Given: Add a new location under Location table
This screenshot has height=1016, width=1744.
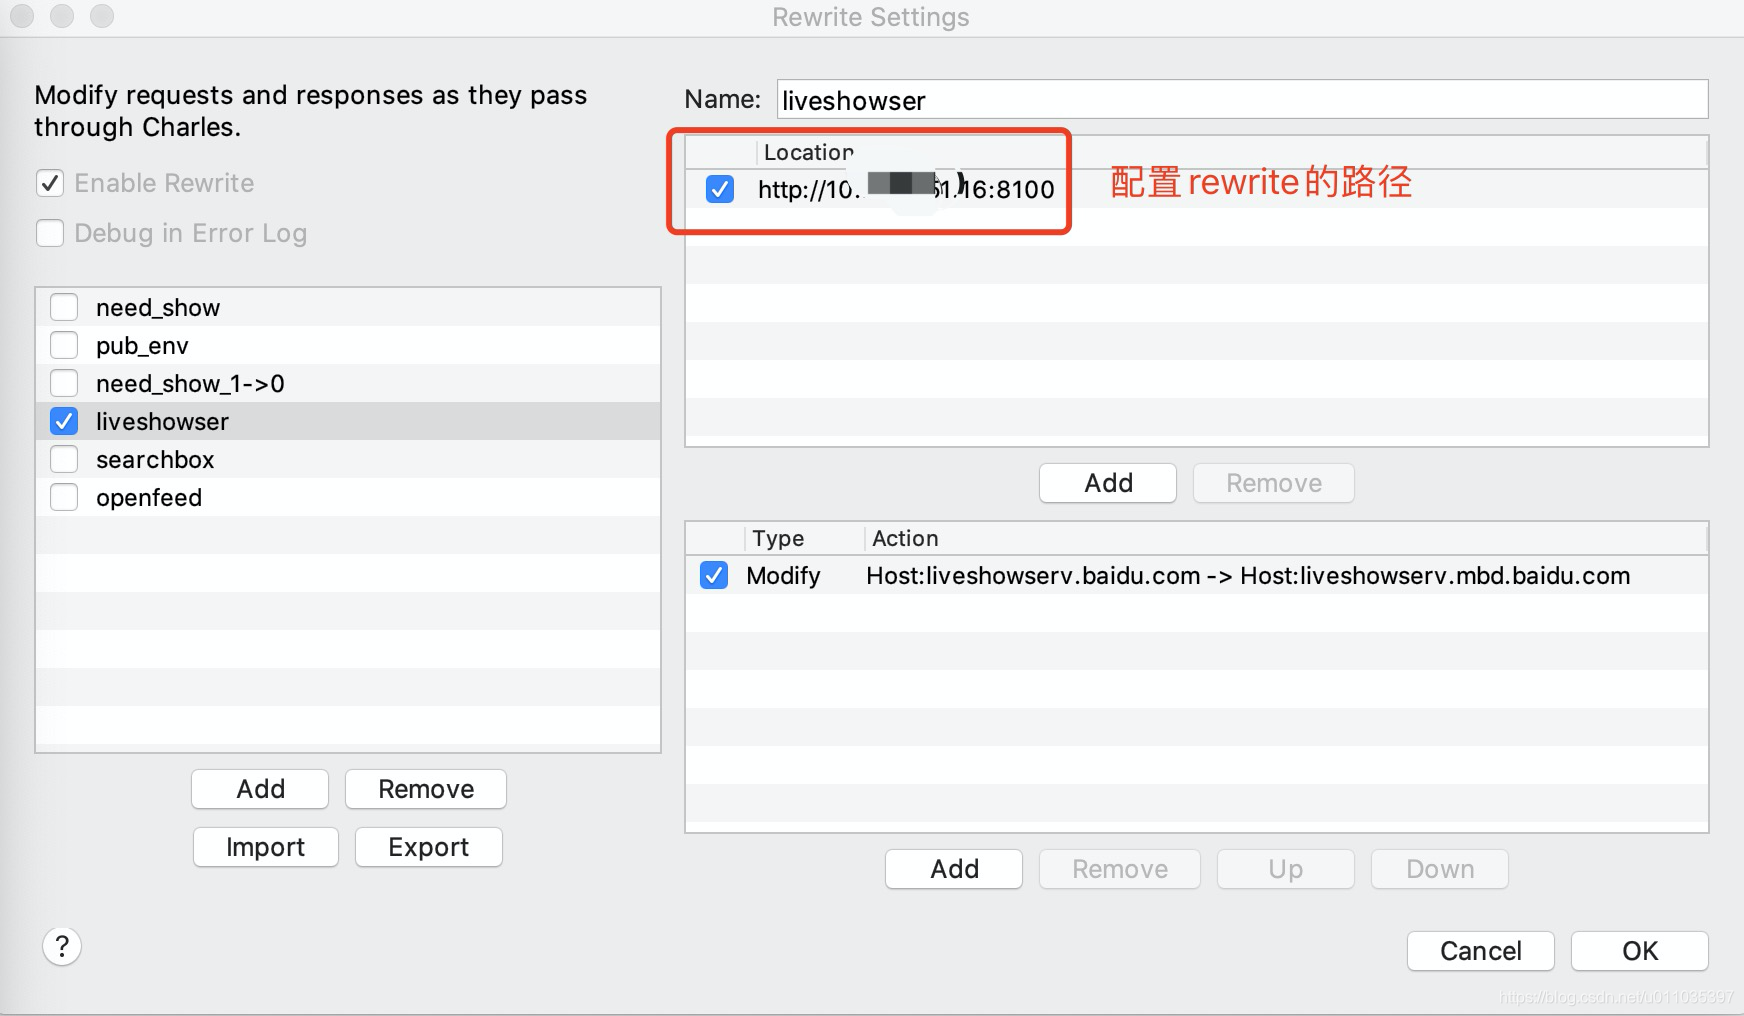Looking at the screenshot, I should [x=1108, y=483].
